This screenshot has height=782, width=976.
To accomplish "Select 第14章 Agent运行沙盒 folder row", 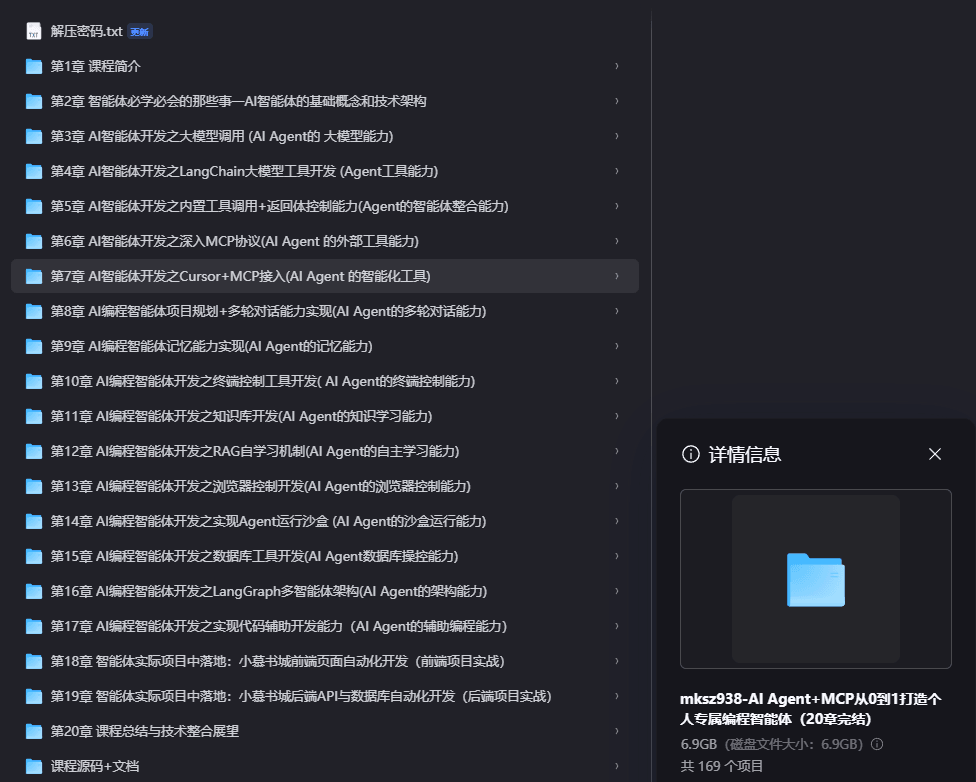I will 268,521.
